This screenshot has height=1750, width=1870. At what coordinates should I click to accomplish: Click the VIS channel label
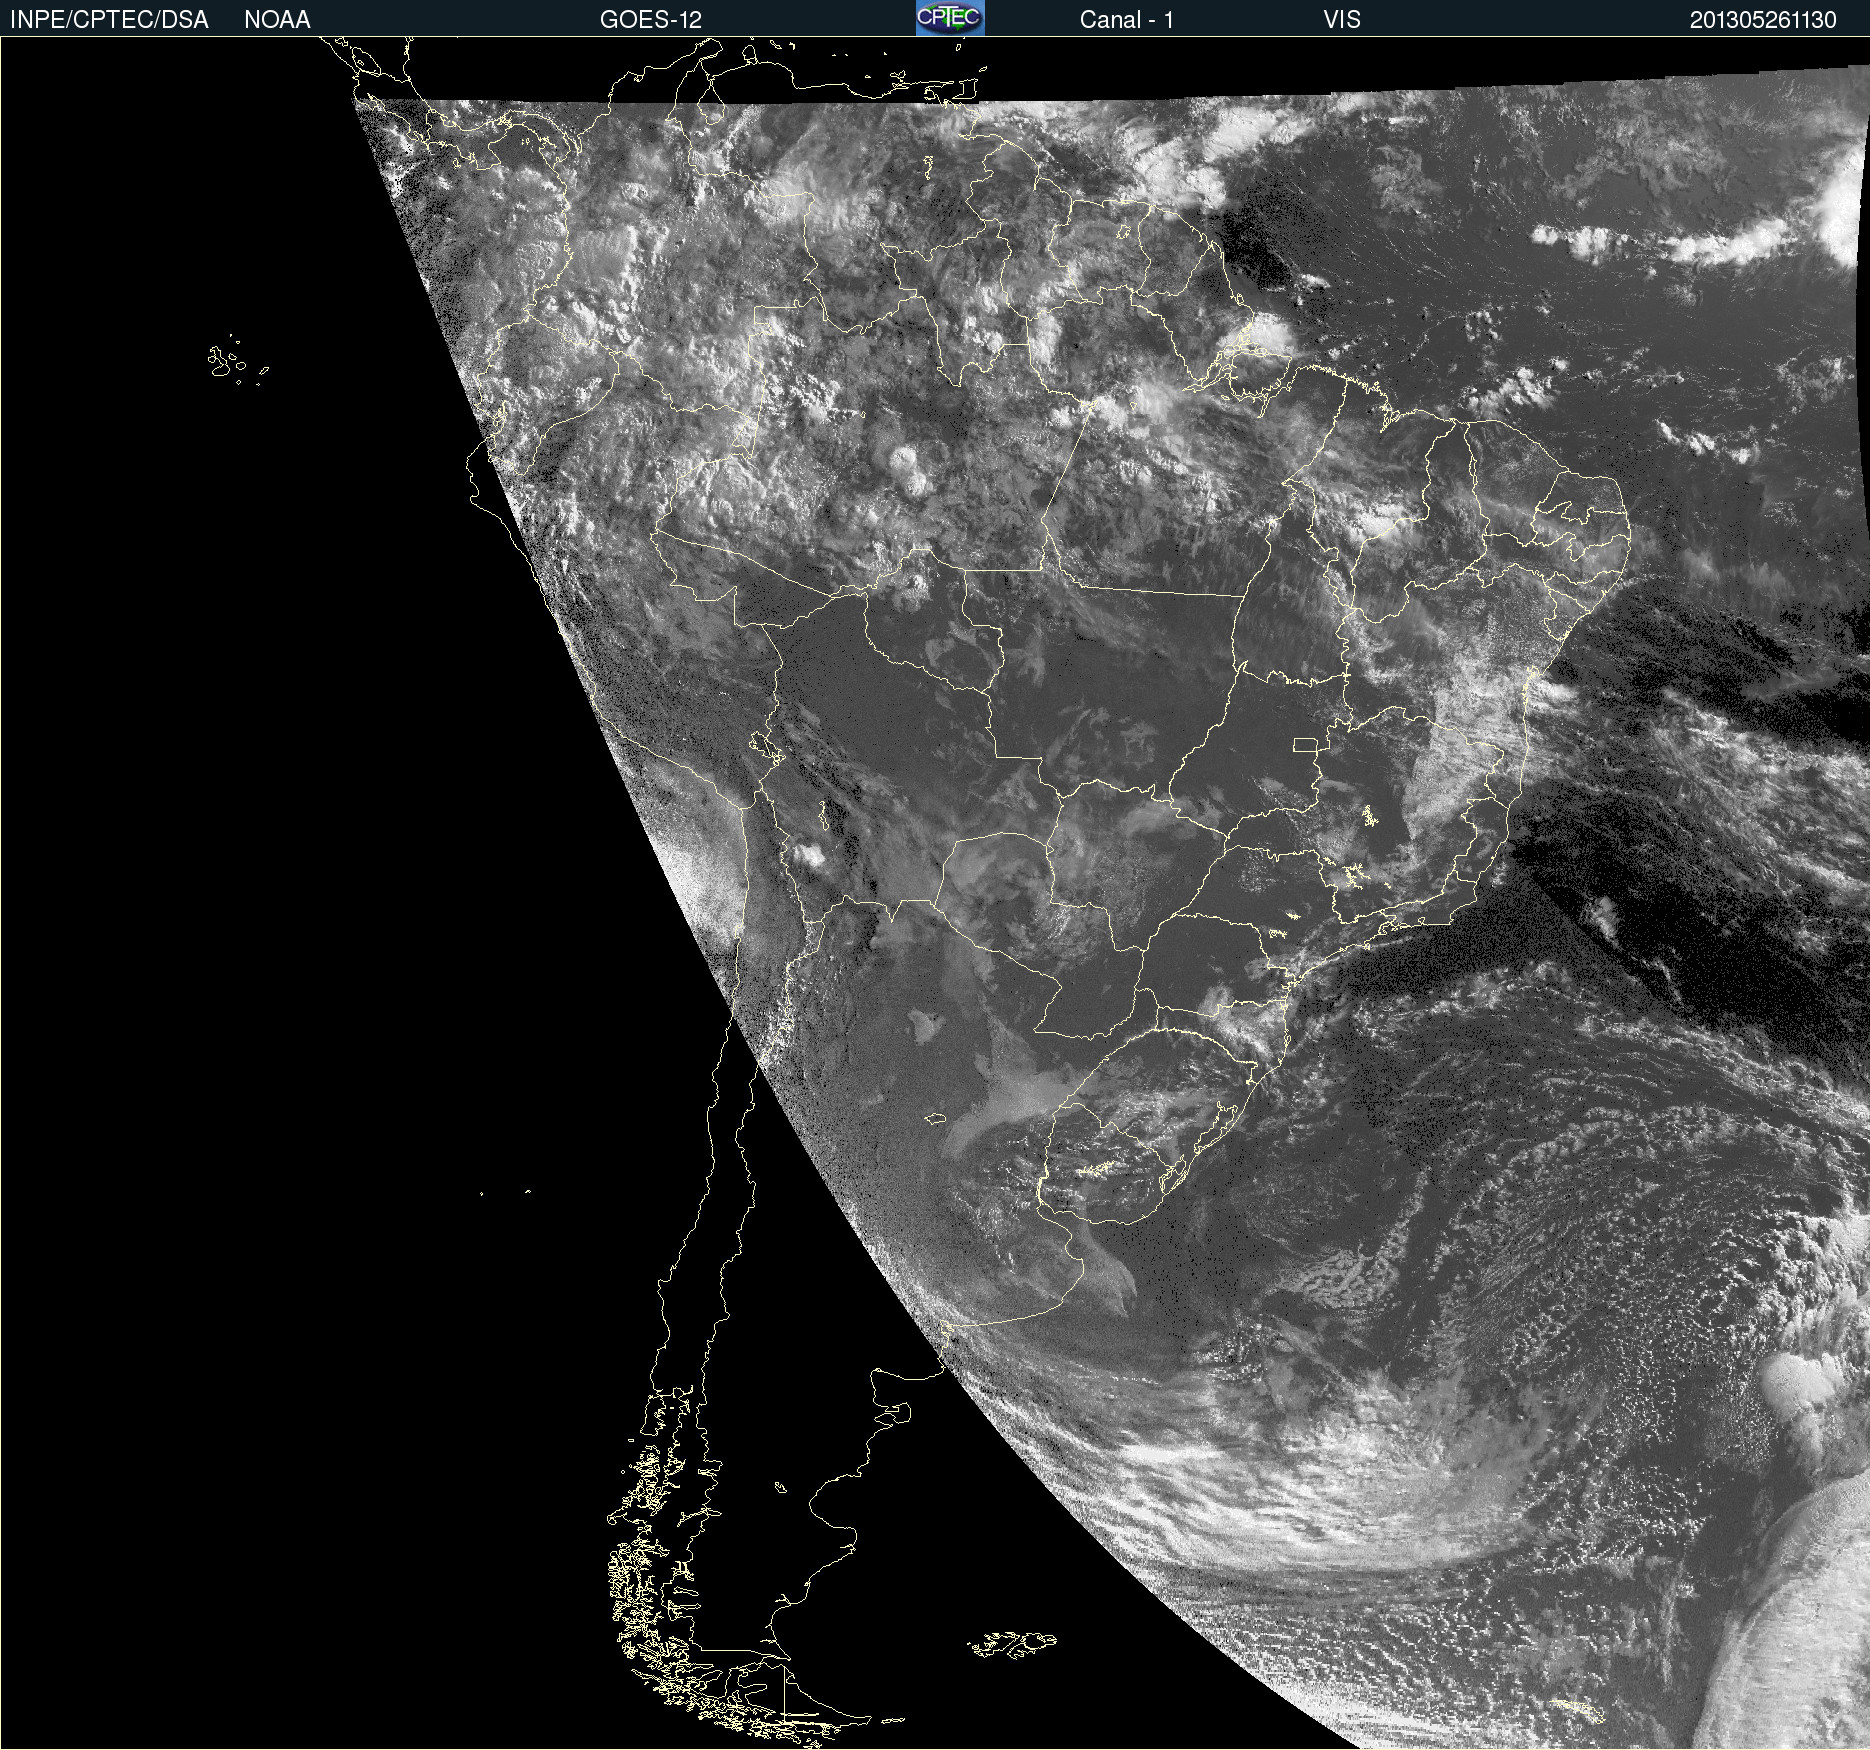[1342, 20]
